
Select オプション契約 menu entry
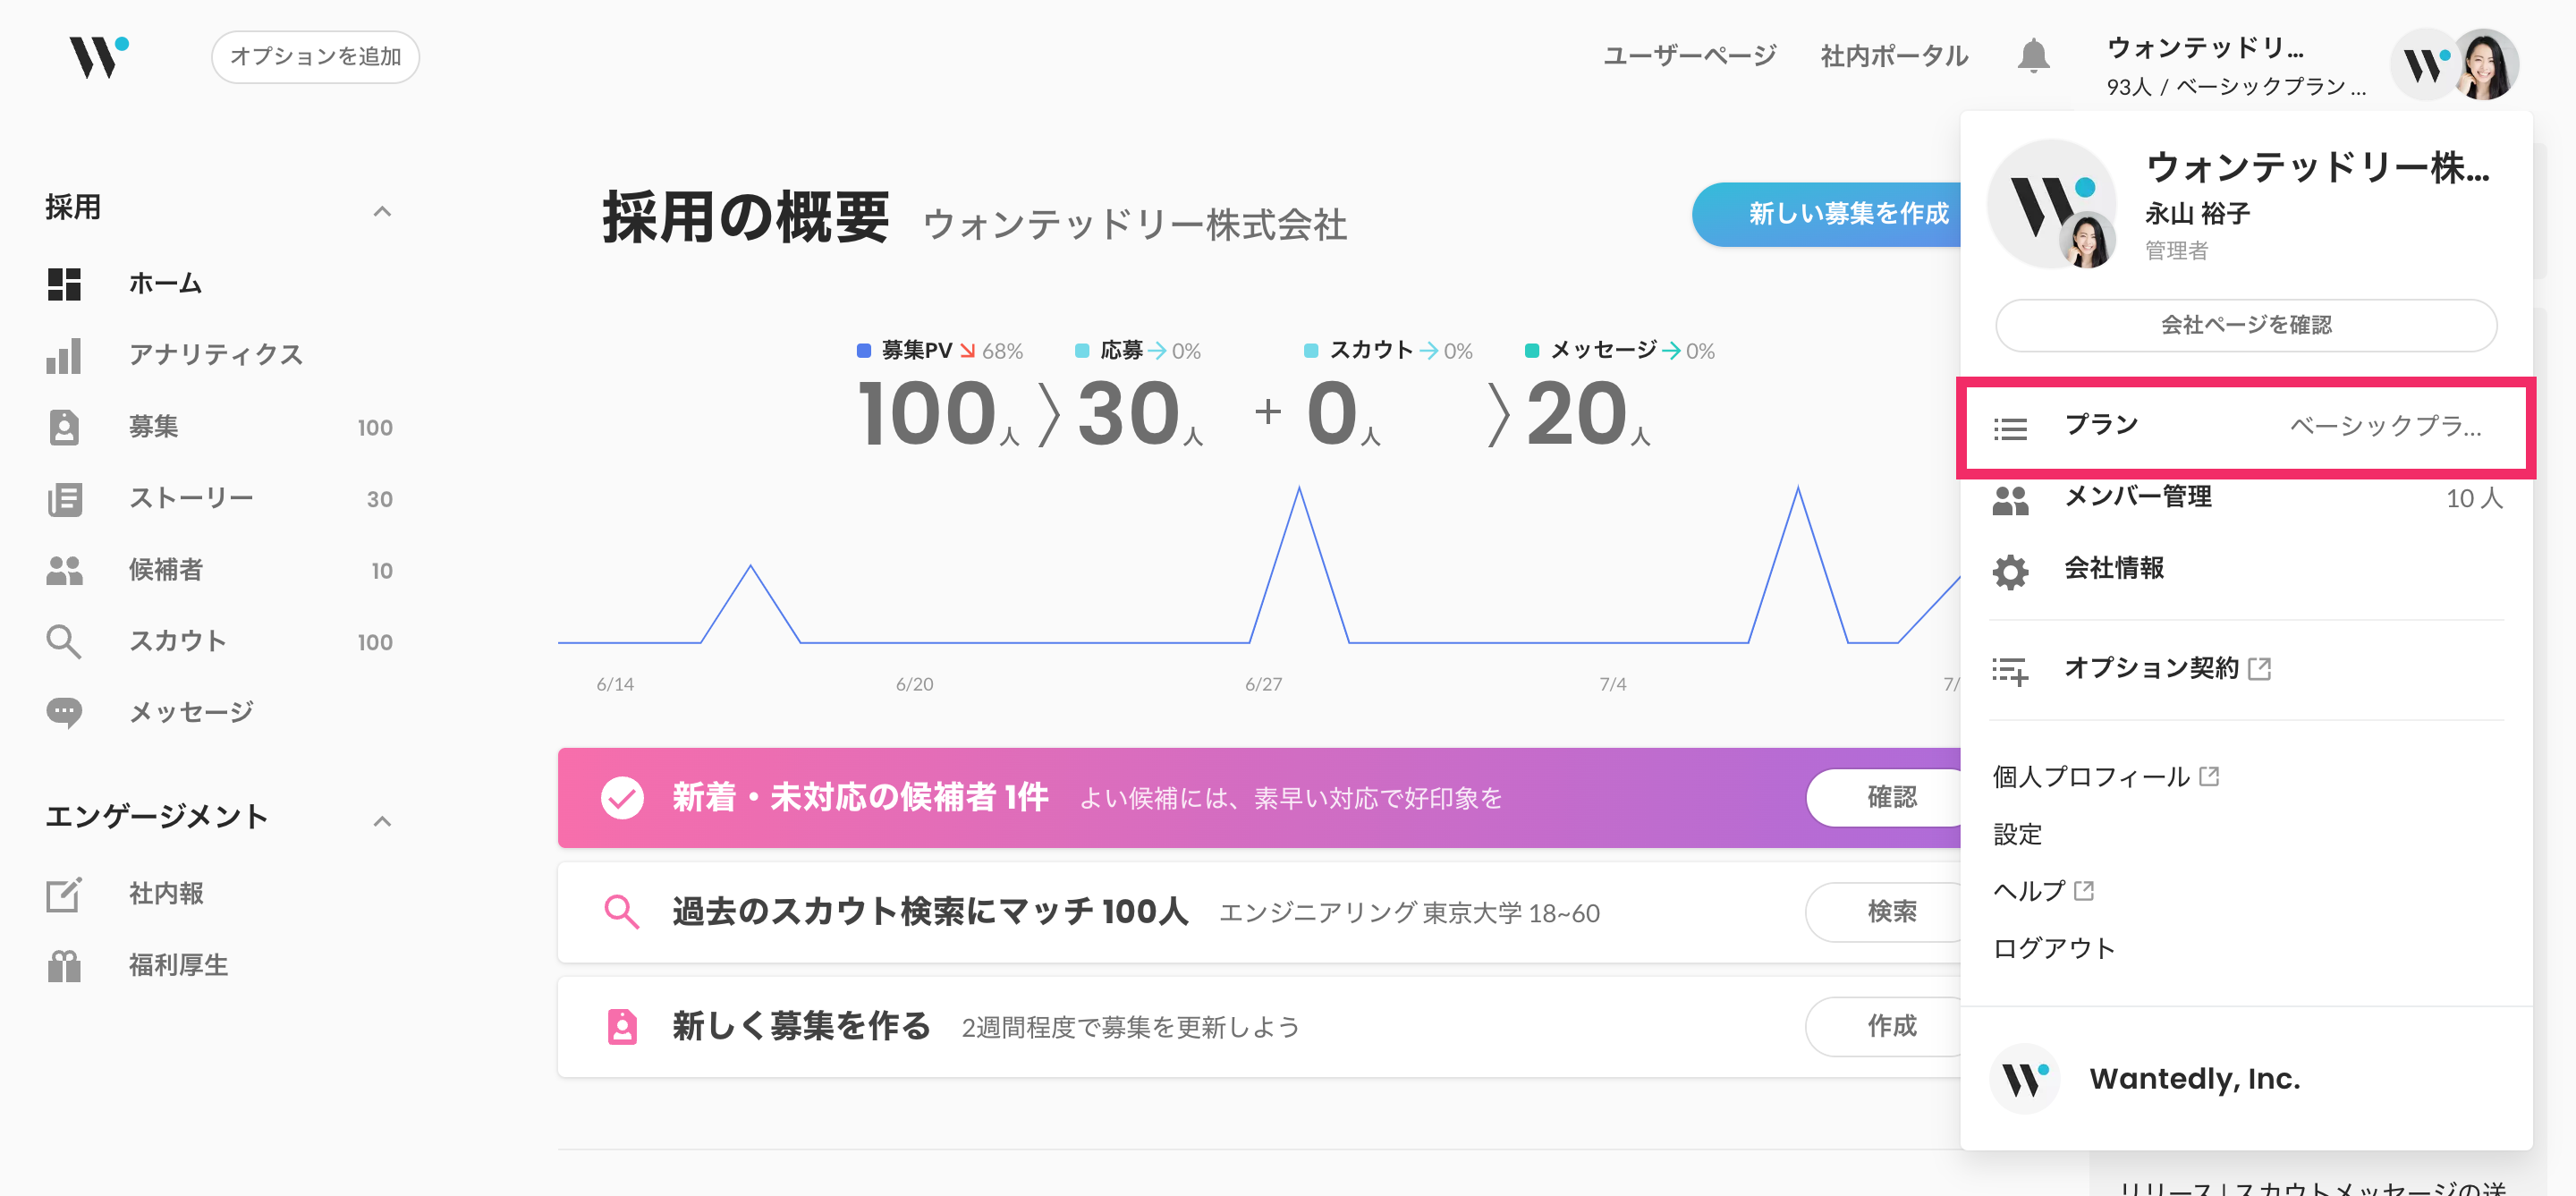(x=2245, y=669)
